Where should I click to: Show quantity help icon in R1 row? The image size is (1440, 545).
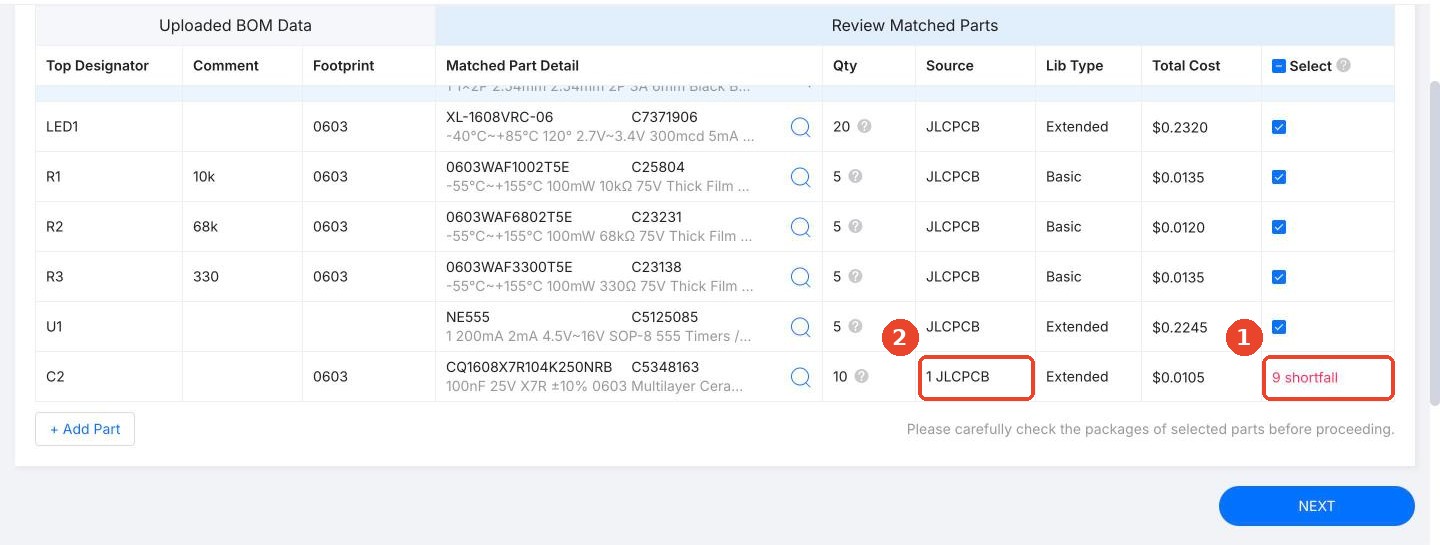855,176
